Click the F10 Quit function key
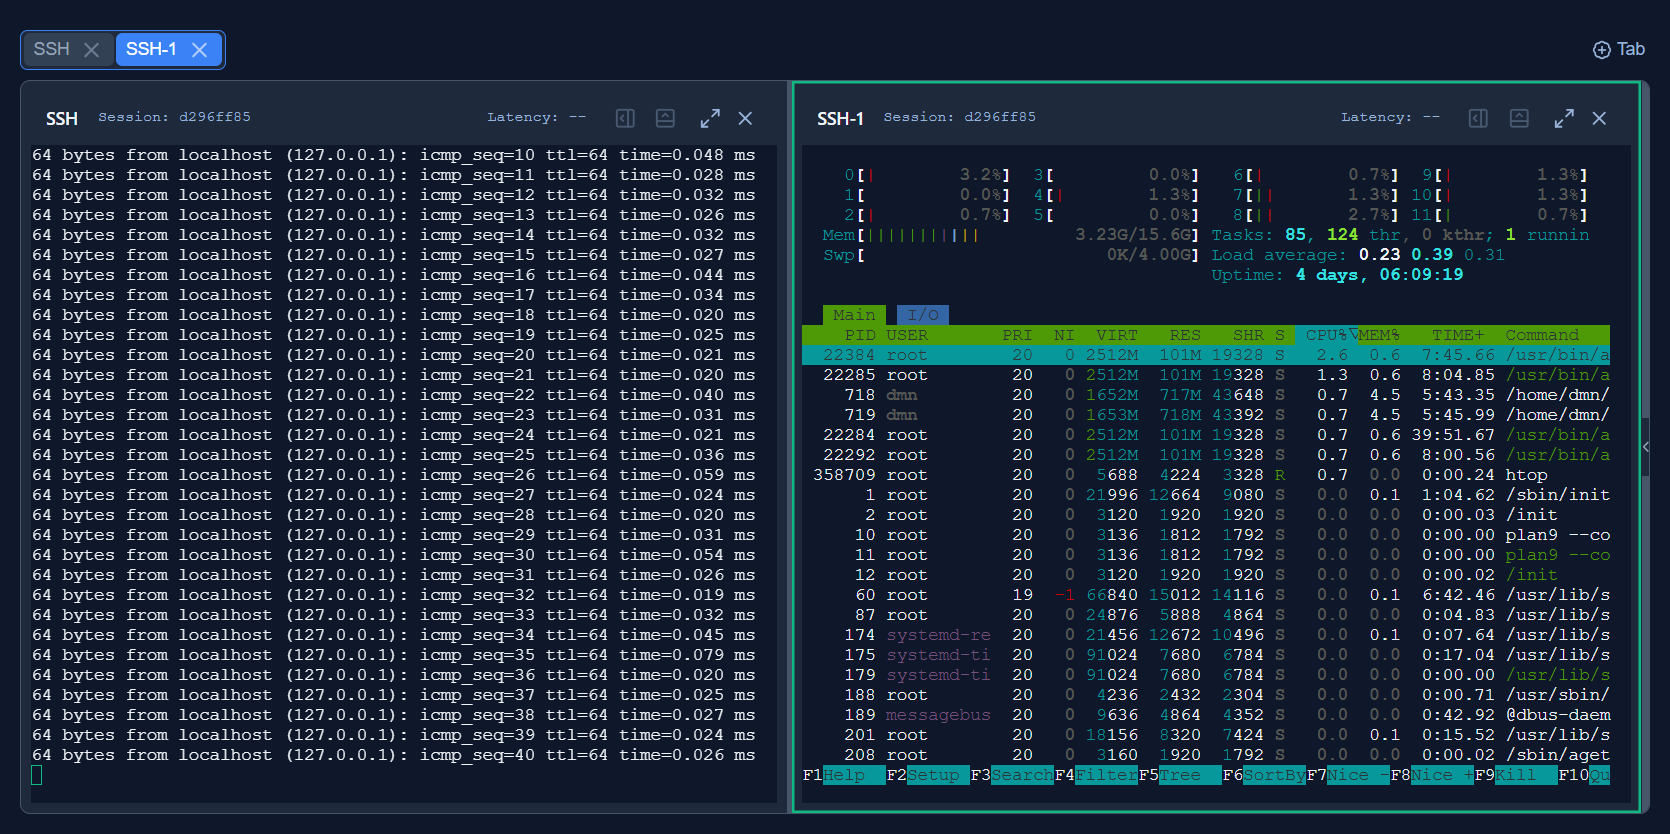Screen dimensions: 1670x834 pyautogui.click(x=1584, y=775)
